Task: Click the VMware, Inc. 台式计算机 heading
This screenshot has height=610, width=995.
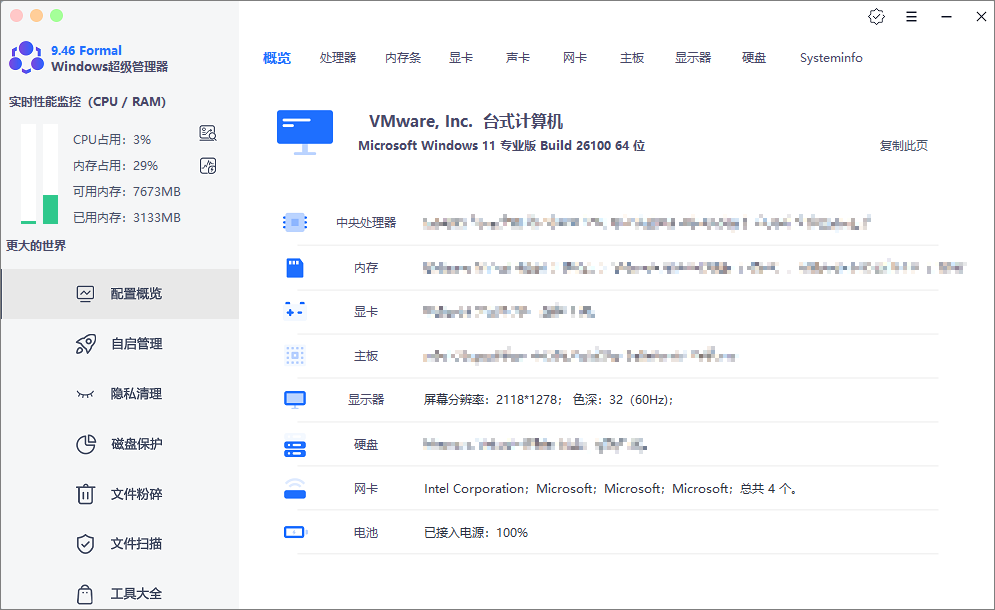Action: 466,121
